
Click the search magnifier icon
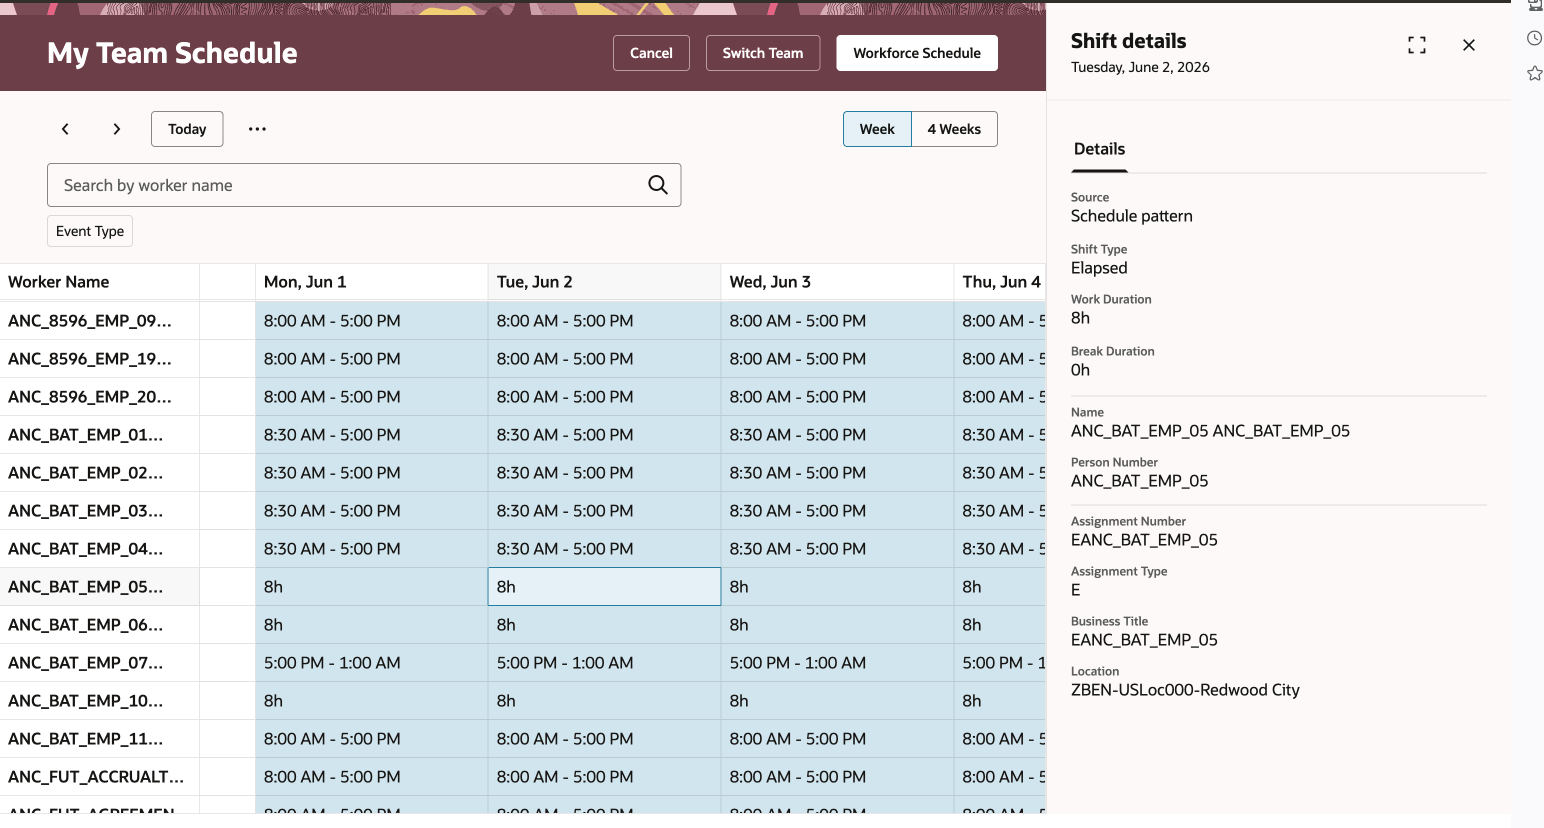[x=657, y=185]
